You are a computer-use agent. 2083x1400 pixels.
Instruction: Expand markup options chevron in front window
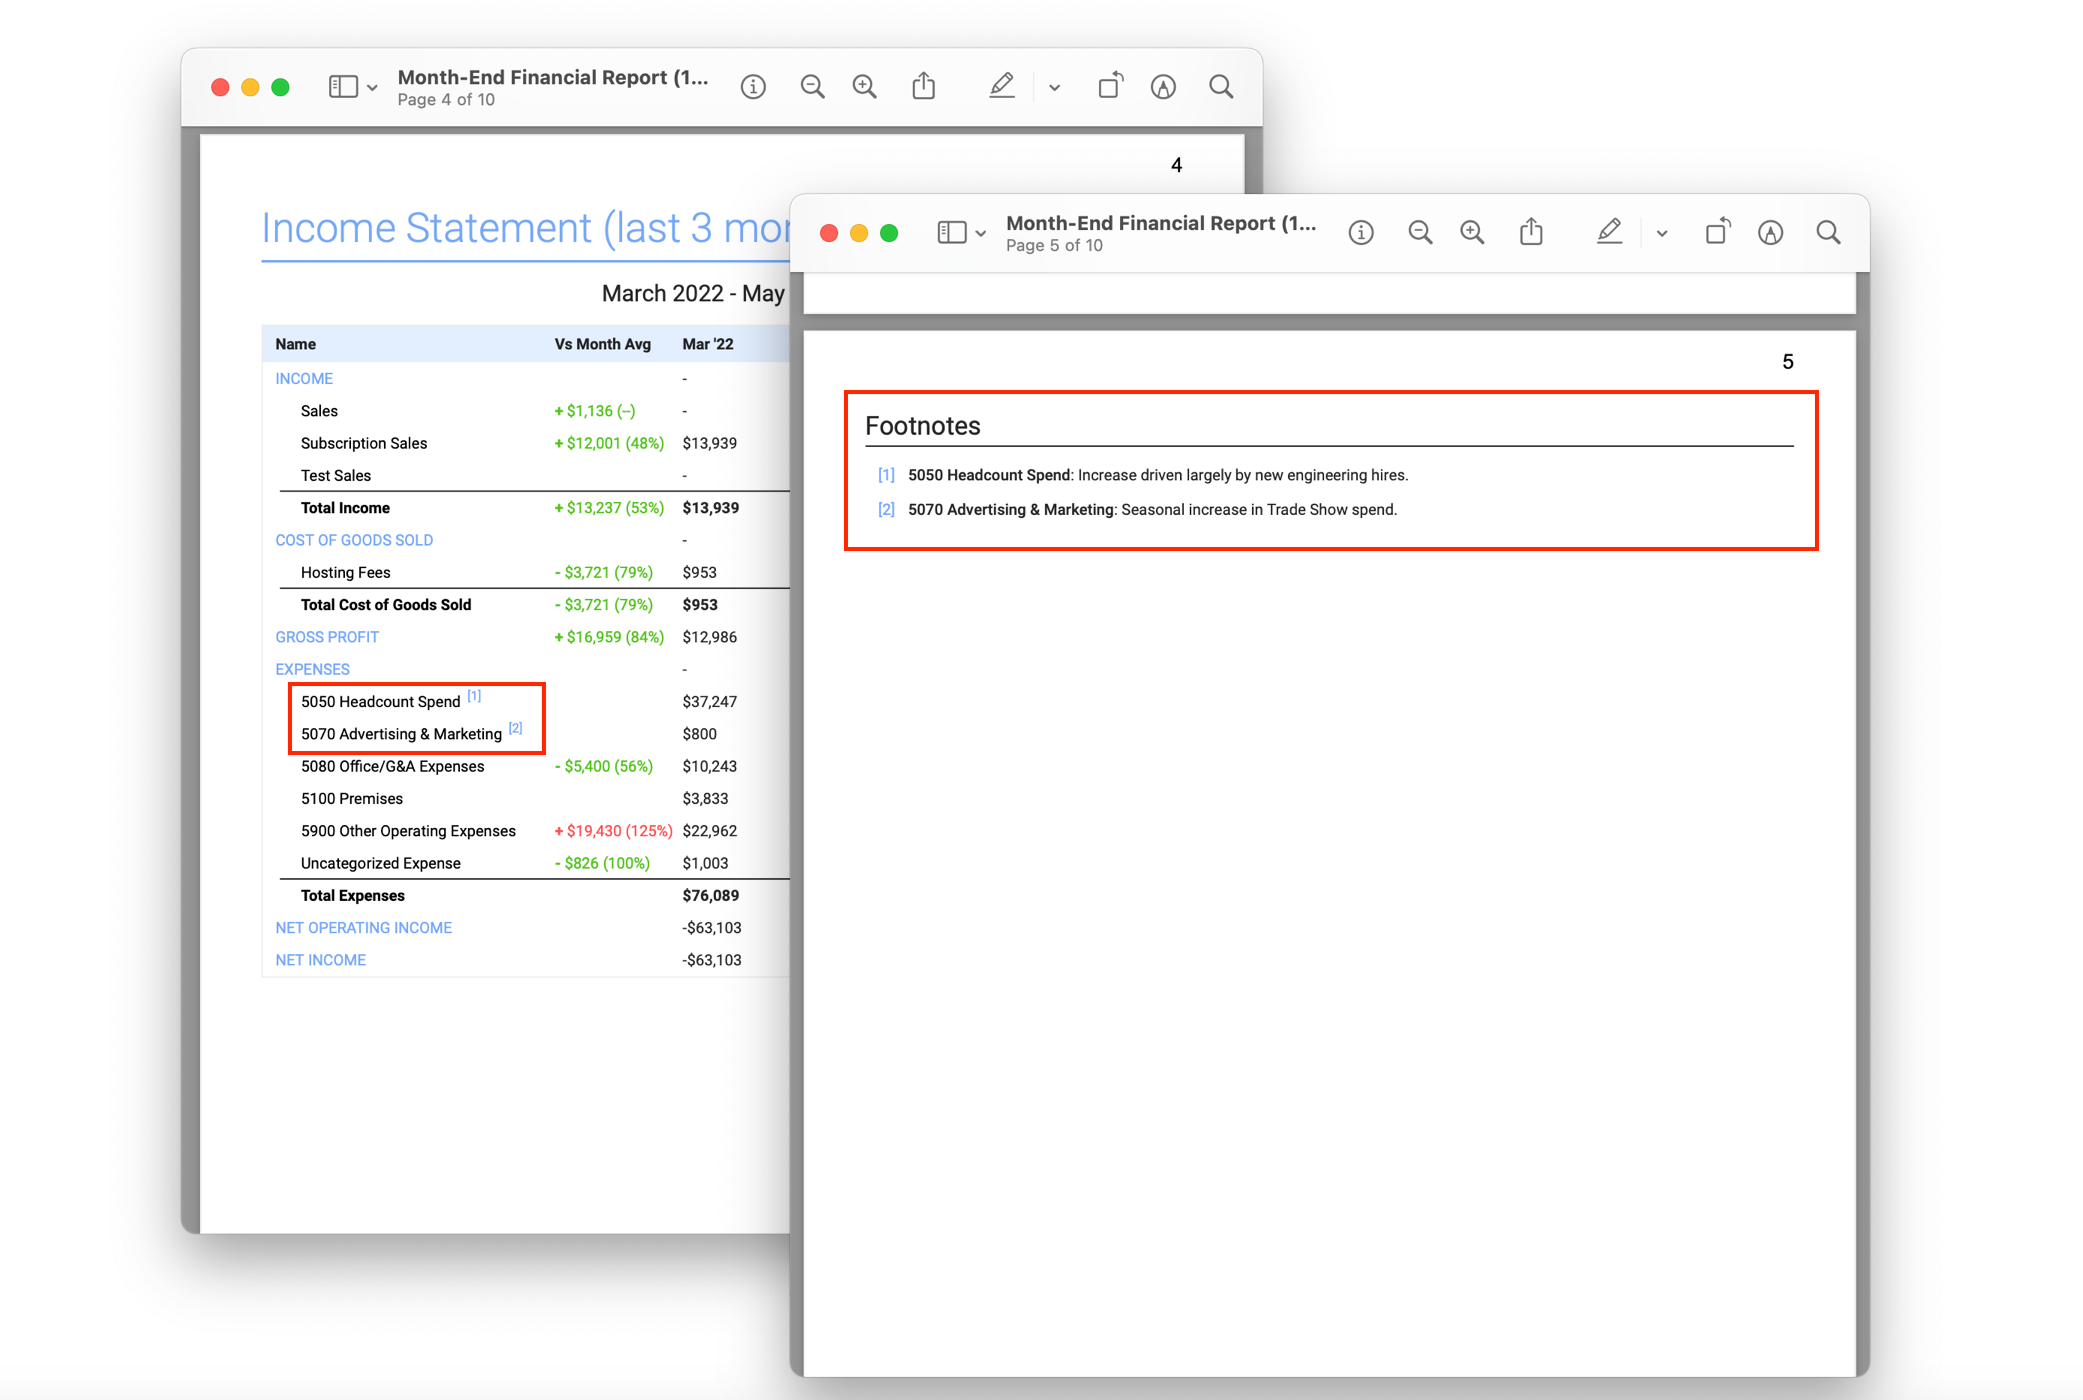1662,234
